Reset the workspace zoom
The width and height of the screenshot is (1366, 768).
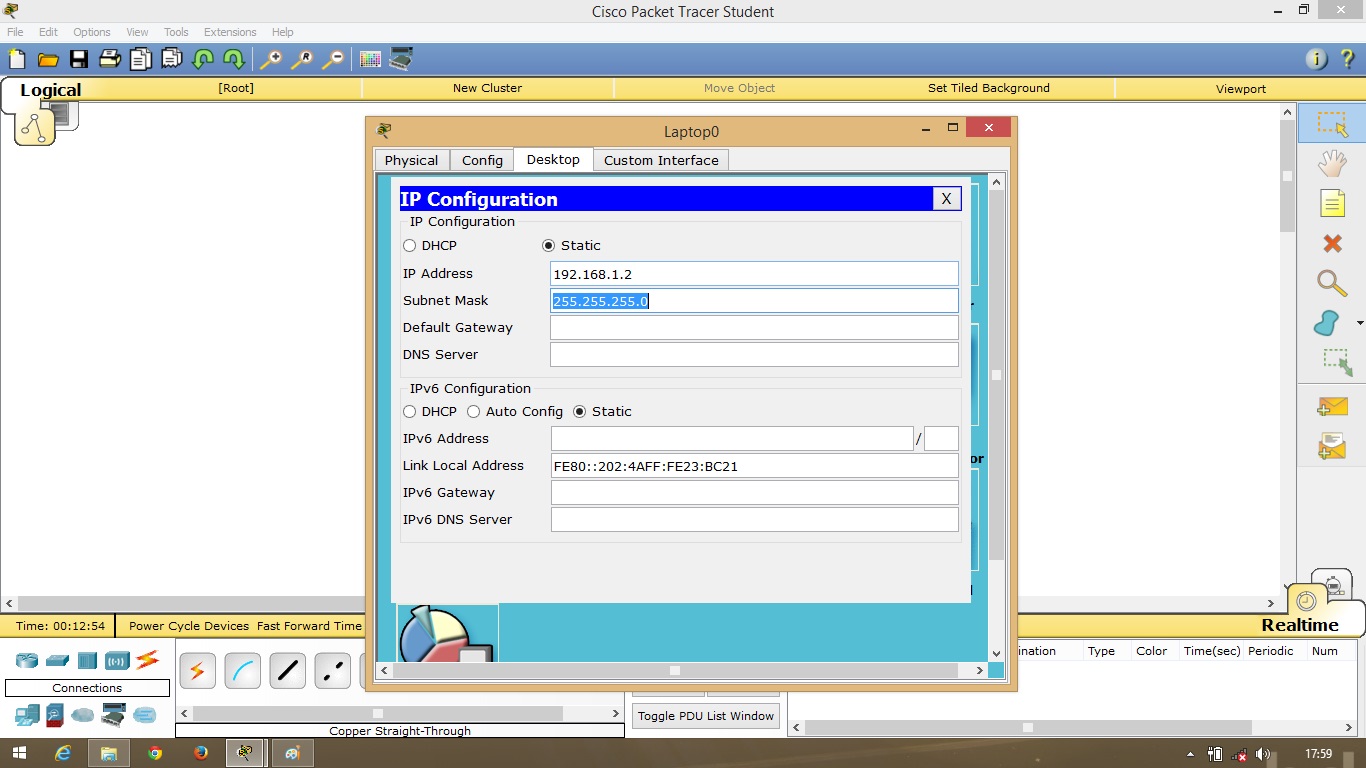(301, 59)
